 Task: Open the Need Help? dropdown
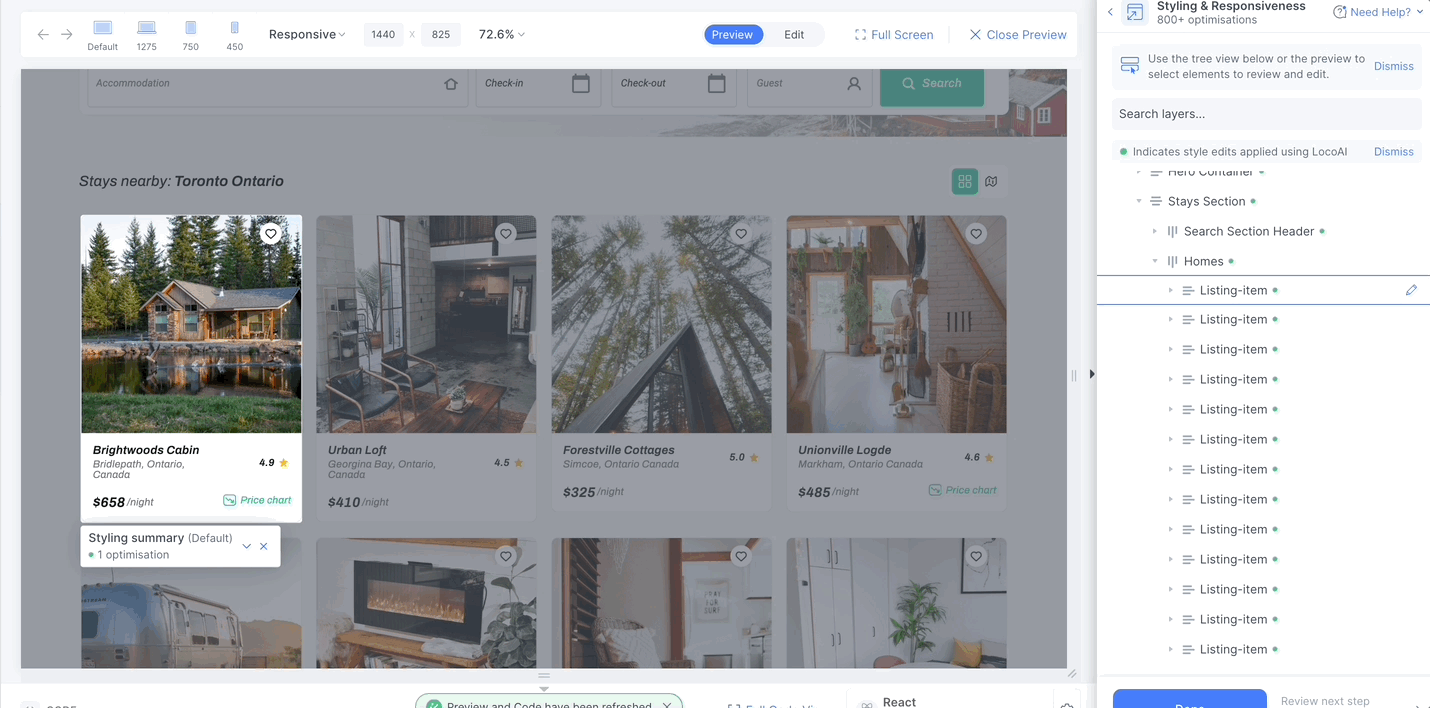click(1378, 12)
